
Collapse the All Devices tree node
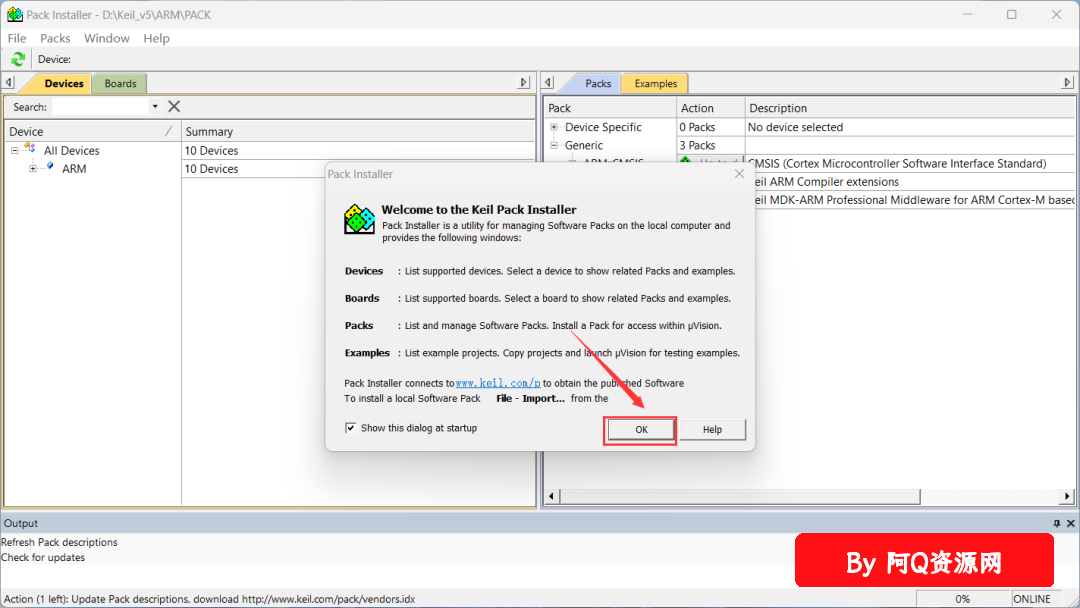(x=14, y=150)
